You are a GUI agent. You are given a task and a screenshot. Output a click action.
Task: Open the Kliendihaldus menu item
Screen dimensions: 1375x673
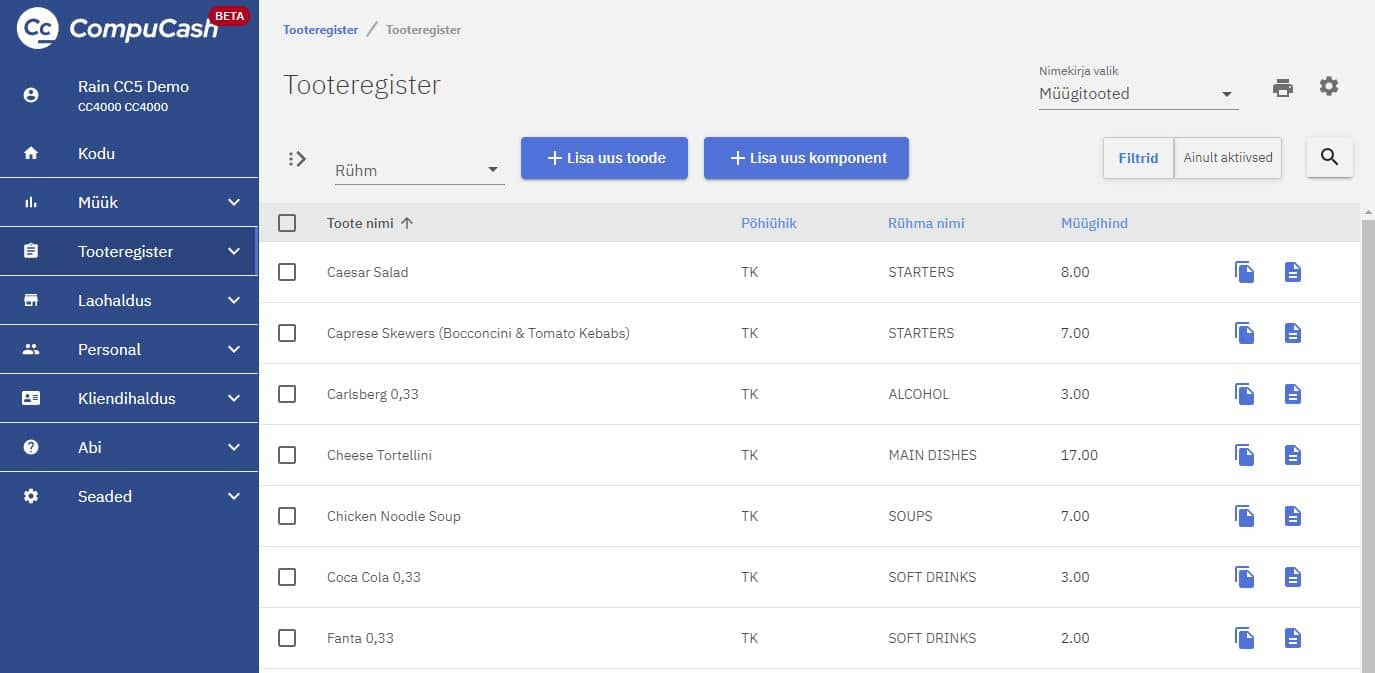(x=129, y=398)
